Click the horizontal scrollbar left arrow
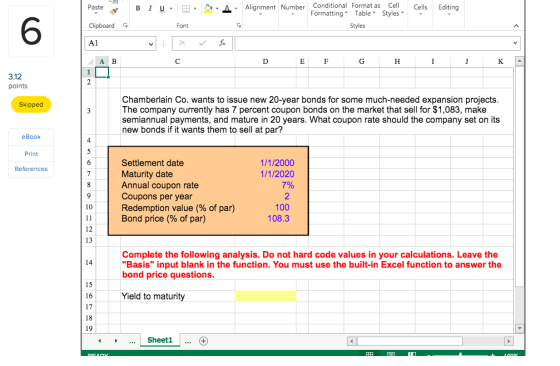Screen dimensions: 560x366 (x=352, y=341)
